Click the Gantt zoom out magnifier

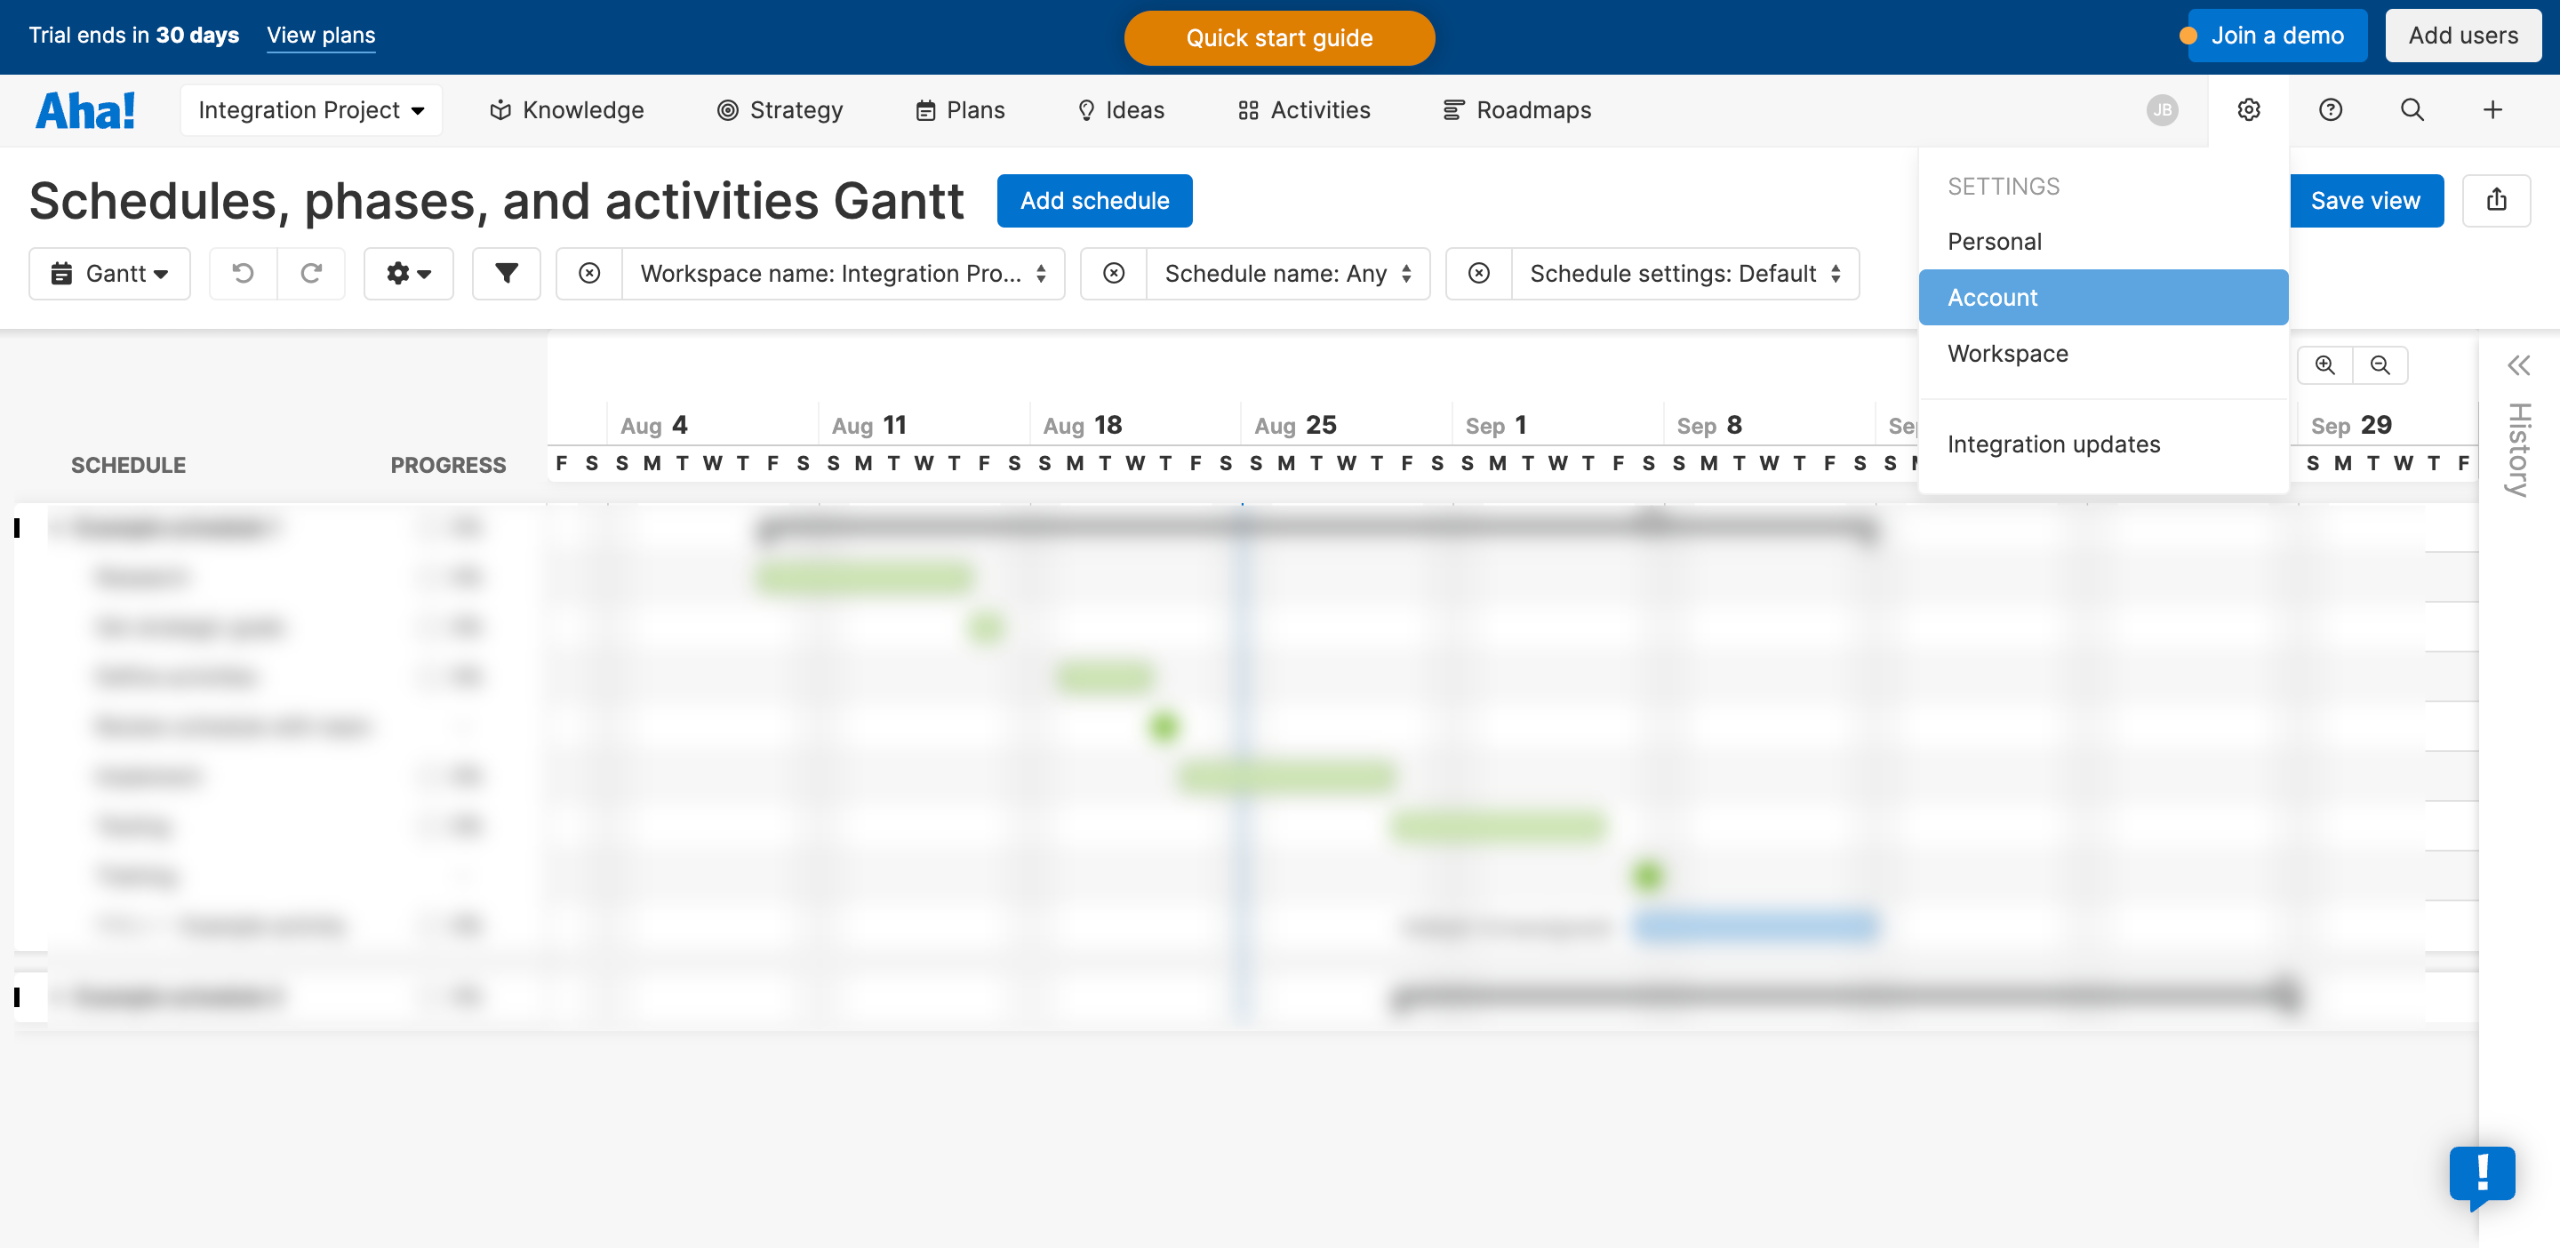2380,365
